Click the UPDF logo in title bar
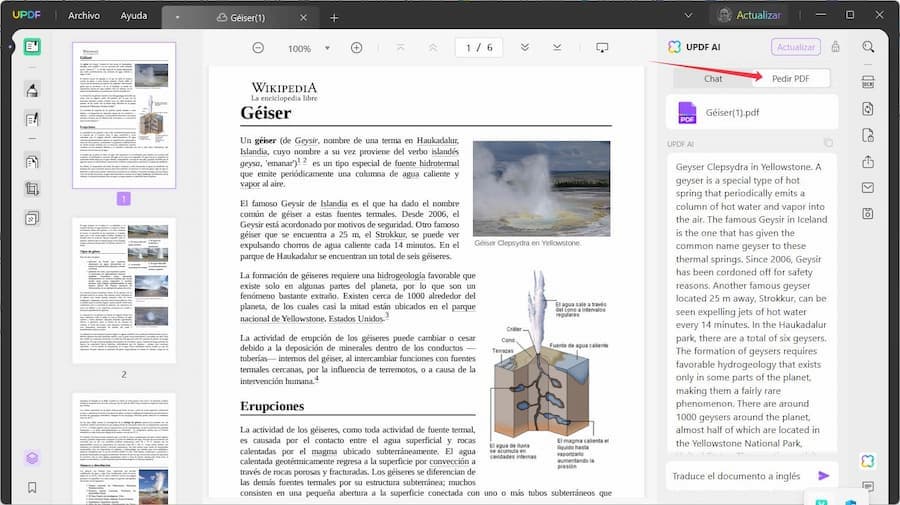This screenshot has width=900, height=505. point(26,15)
